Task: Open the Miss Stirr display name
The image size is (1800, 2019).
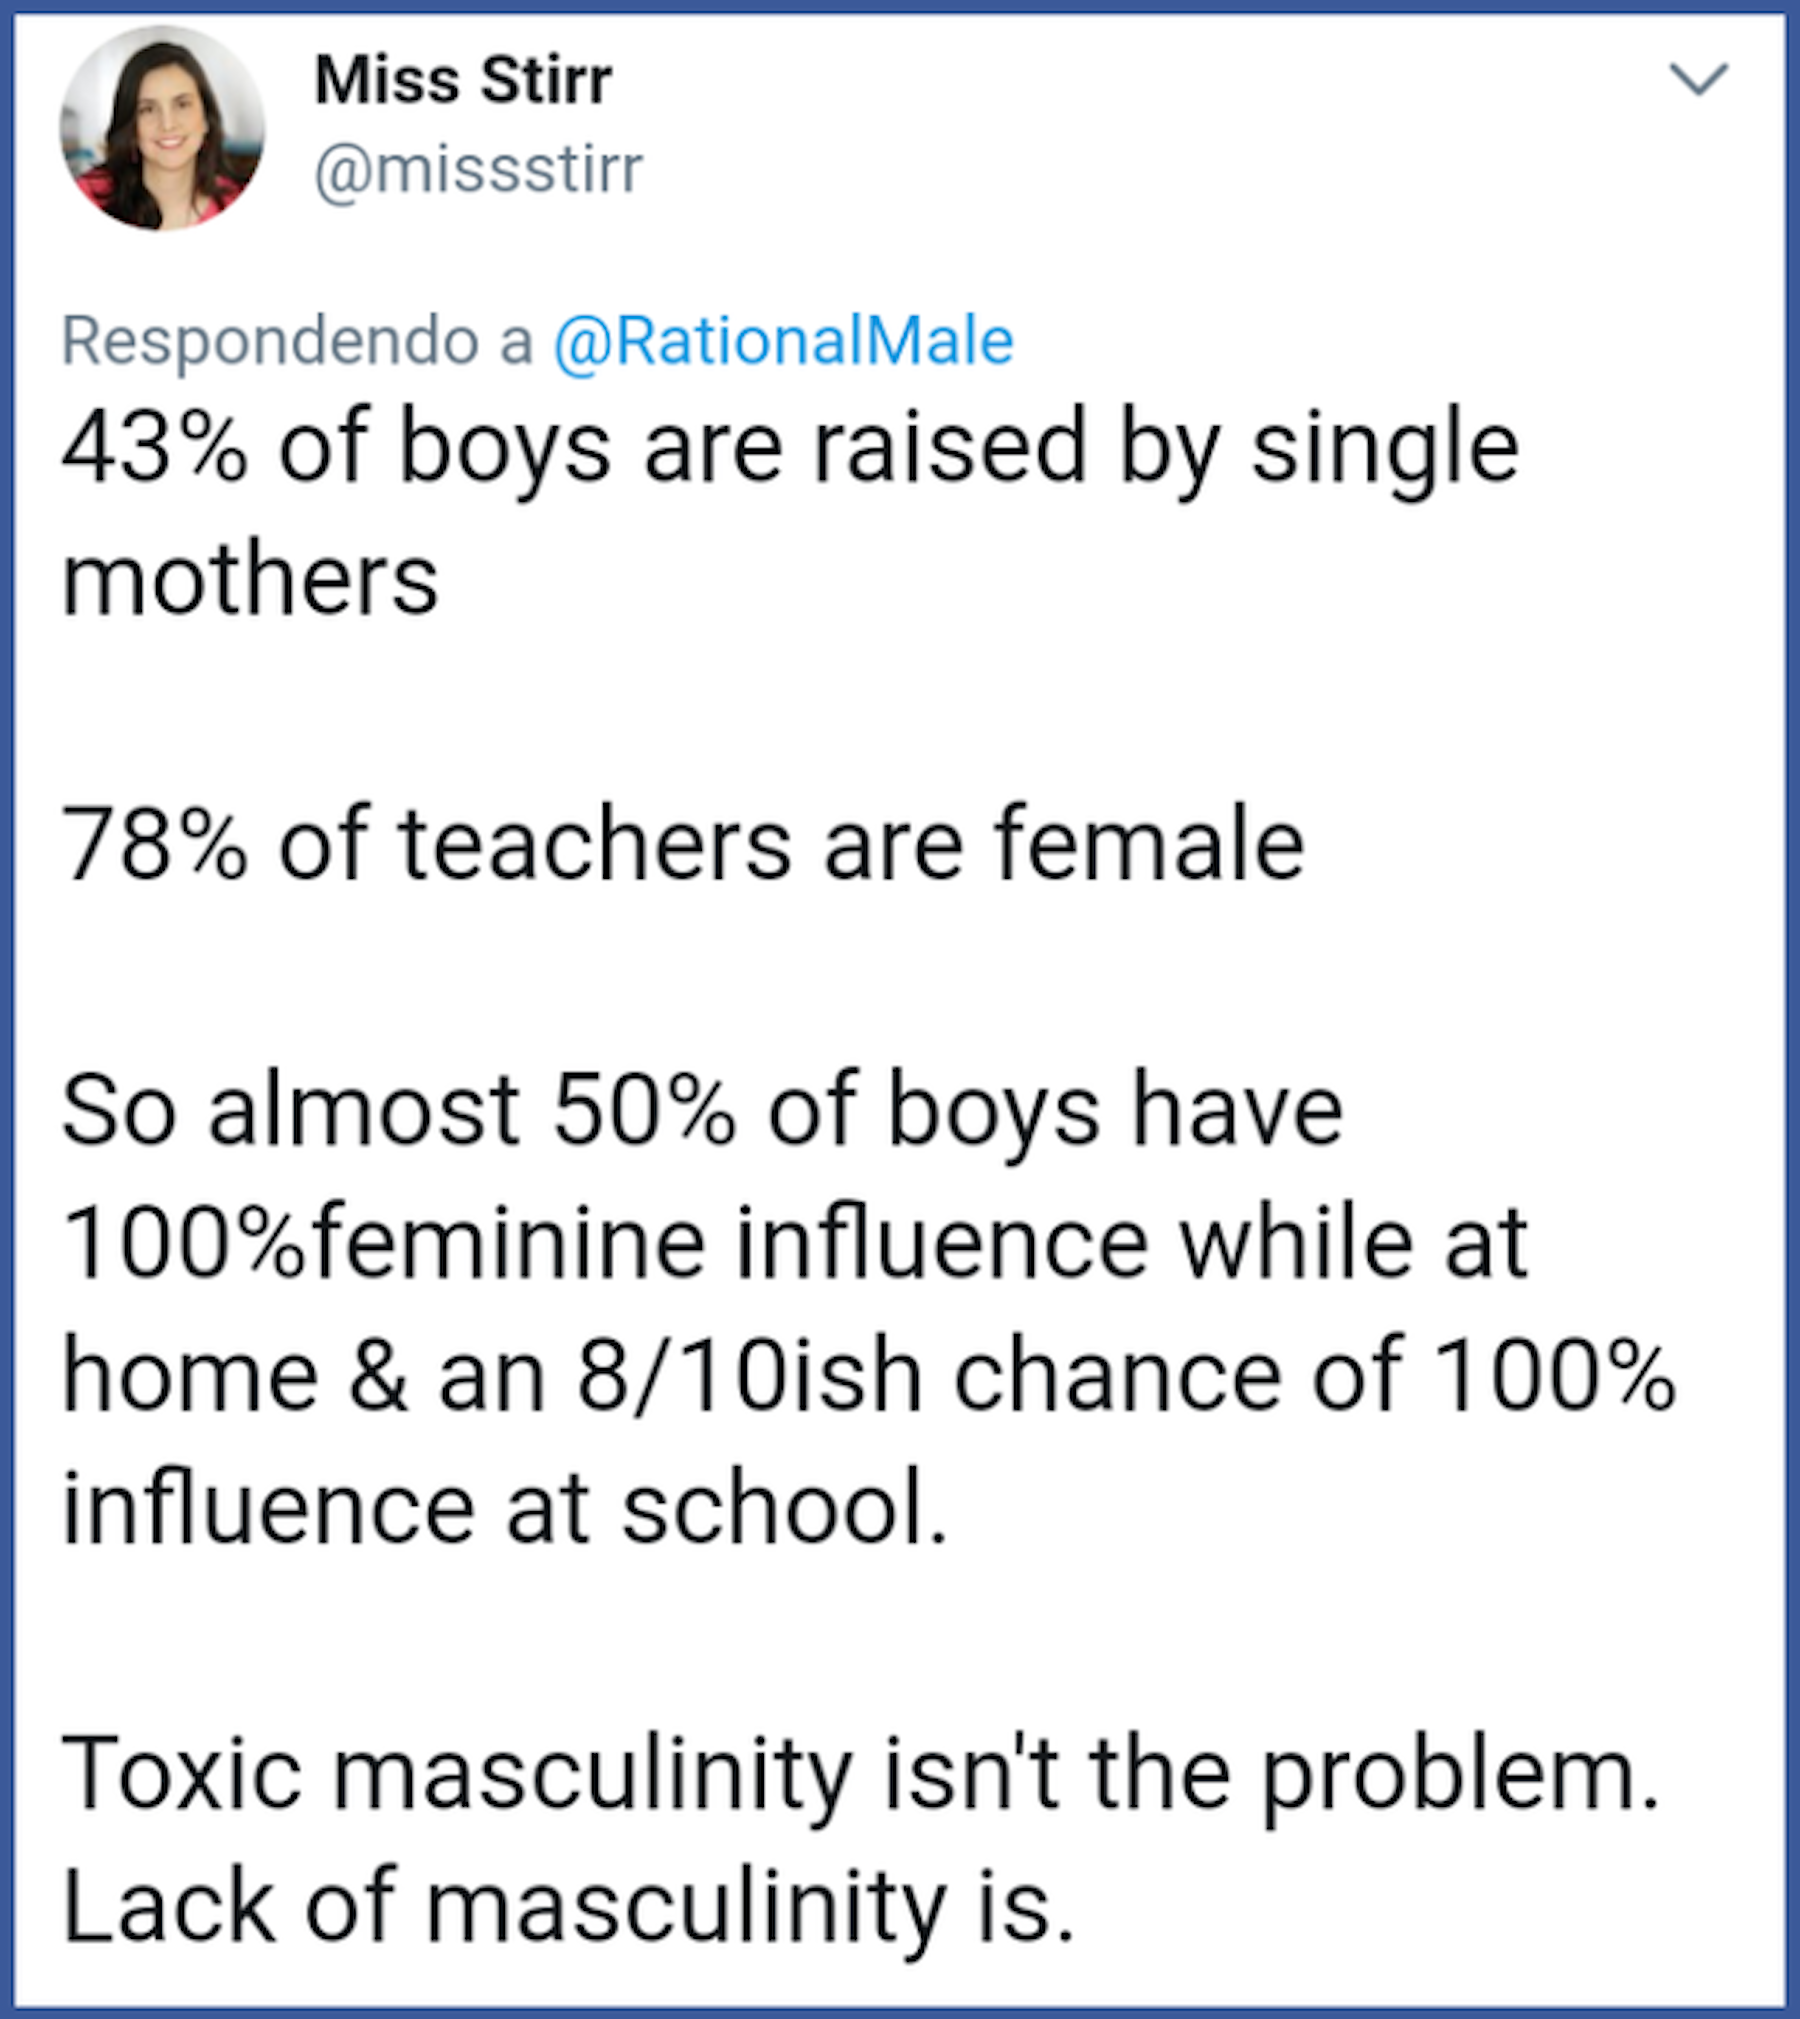Action: tap(463, 80)
